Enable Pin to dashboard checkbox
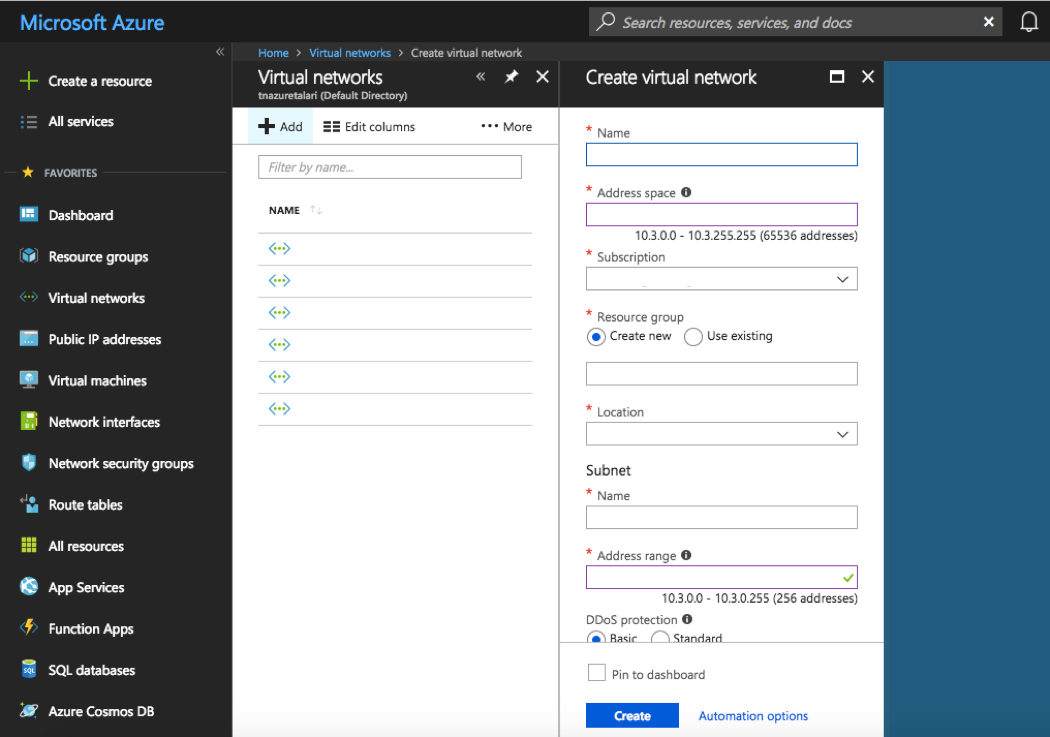This screenshot has width=1050, height=737. click(x=597, y=673)
